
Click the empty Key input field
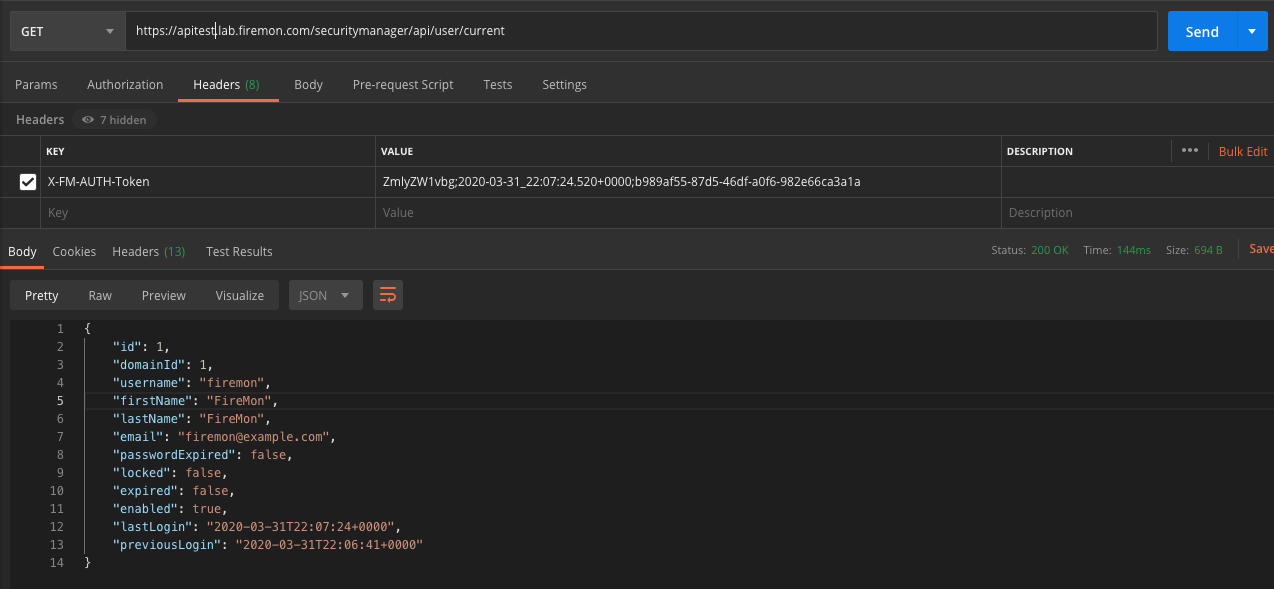[x=209, y=213]
